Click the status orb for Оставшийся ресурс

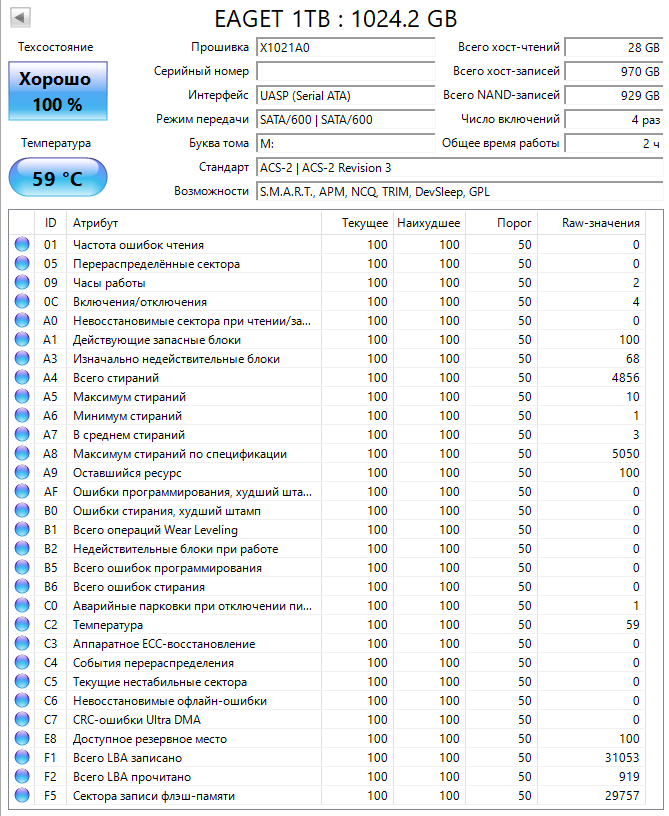click(22, 473)
